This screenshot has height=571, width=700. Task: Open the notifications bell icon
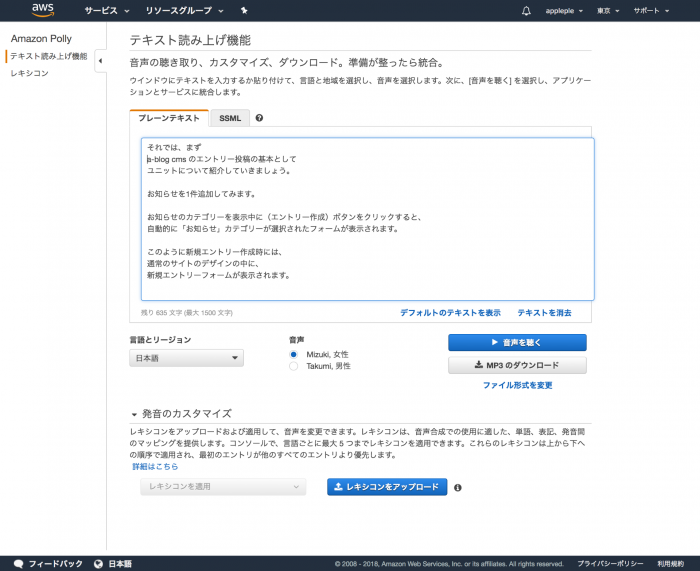coord(526,11)
